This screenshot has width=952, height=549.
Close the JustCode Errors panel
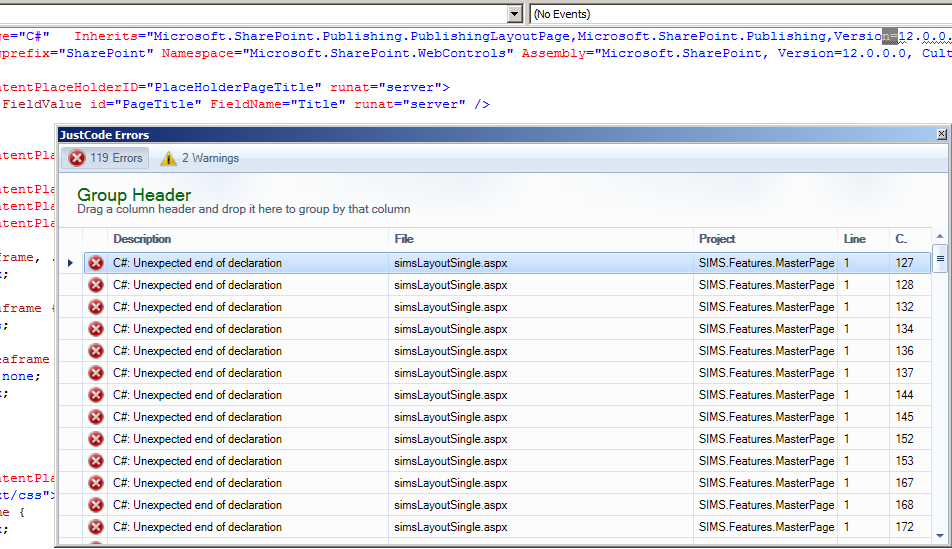pos(941,134)
